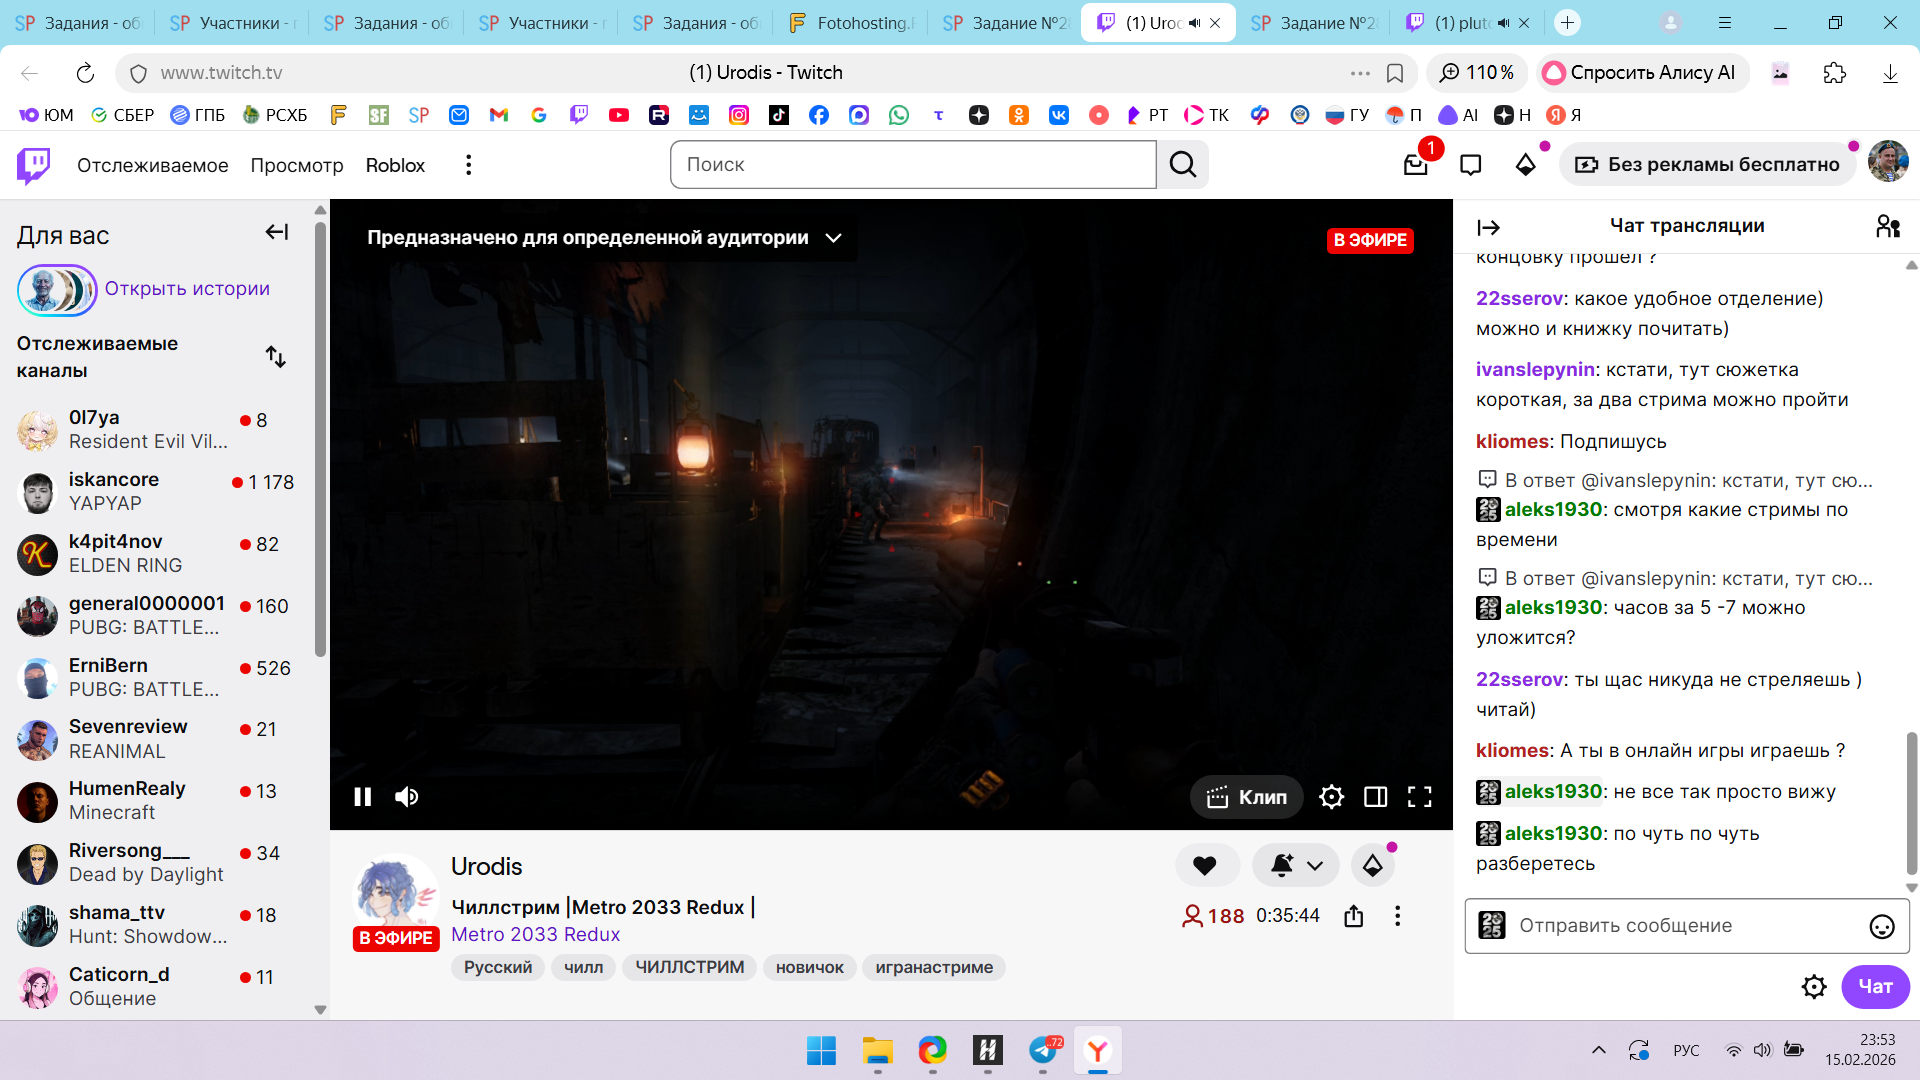Open the Twitch home logo
This screenshot has width=1920, height=1080.
tap(34, 165)
